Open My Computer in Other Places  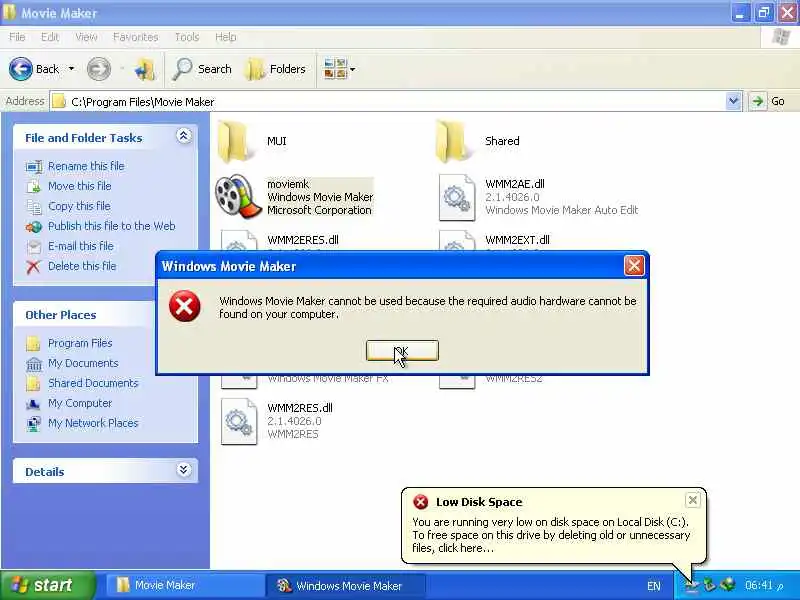pos(80,403)
